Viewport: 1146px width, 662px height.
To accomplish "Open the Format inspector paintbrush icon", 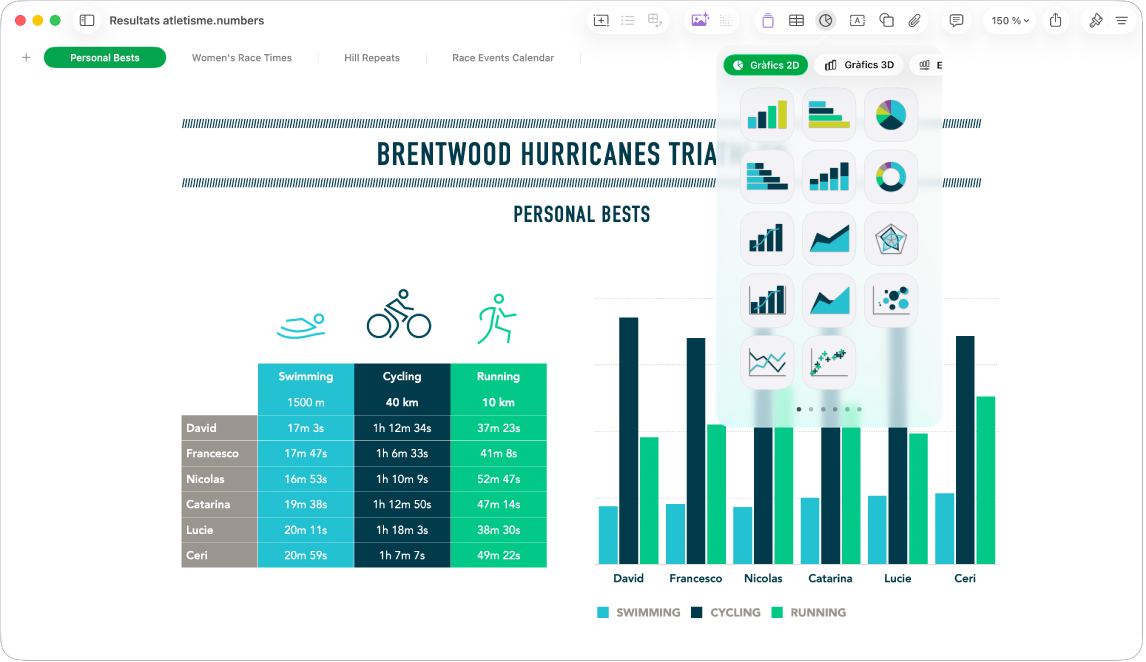I will pos(1096,20).
